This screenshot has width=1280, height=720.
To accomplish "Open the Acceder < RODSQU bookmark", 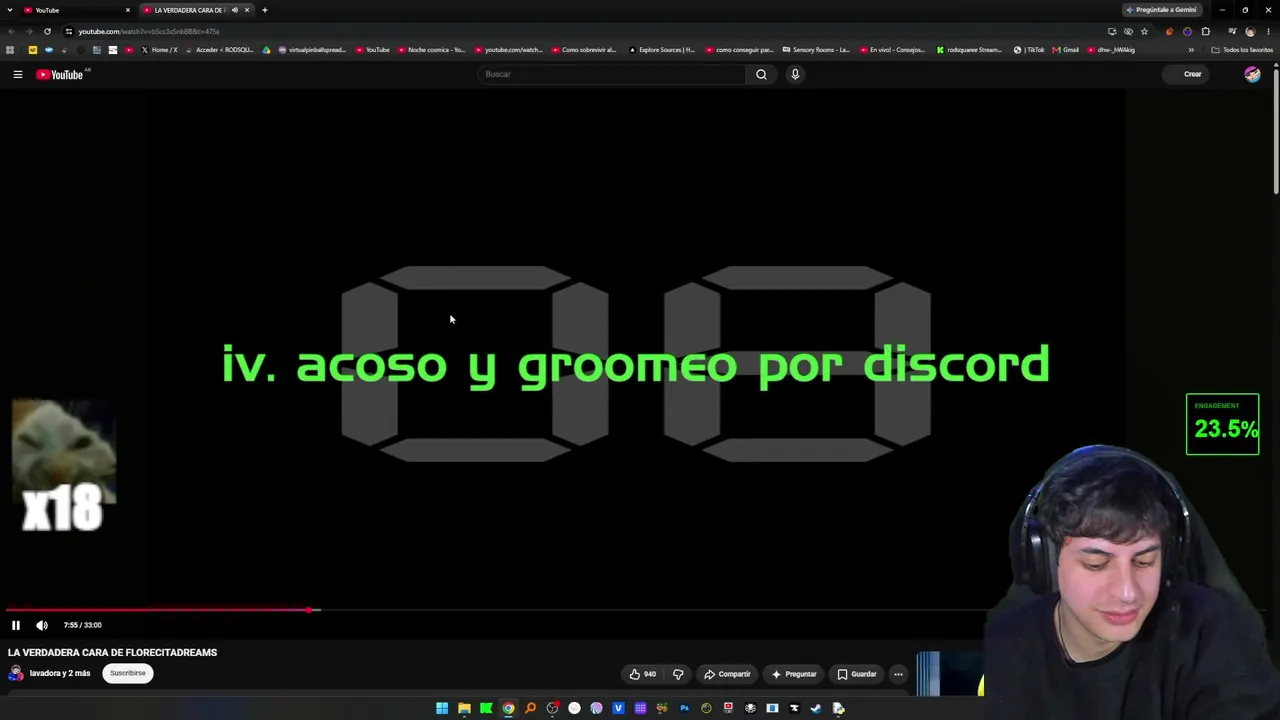I will pos(219,50).
